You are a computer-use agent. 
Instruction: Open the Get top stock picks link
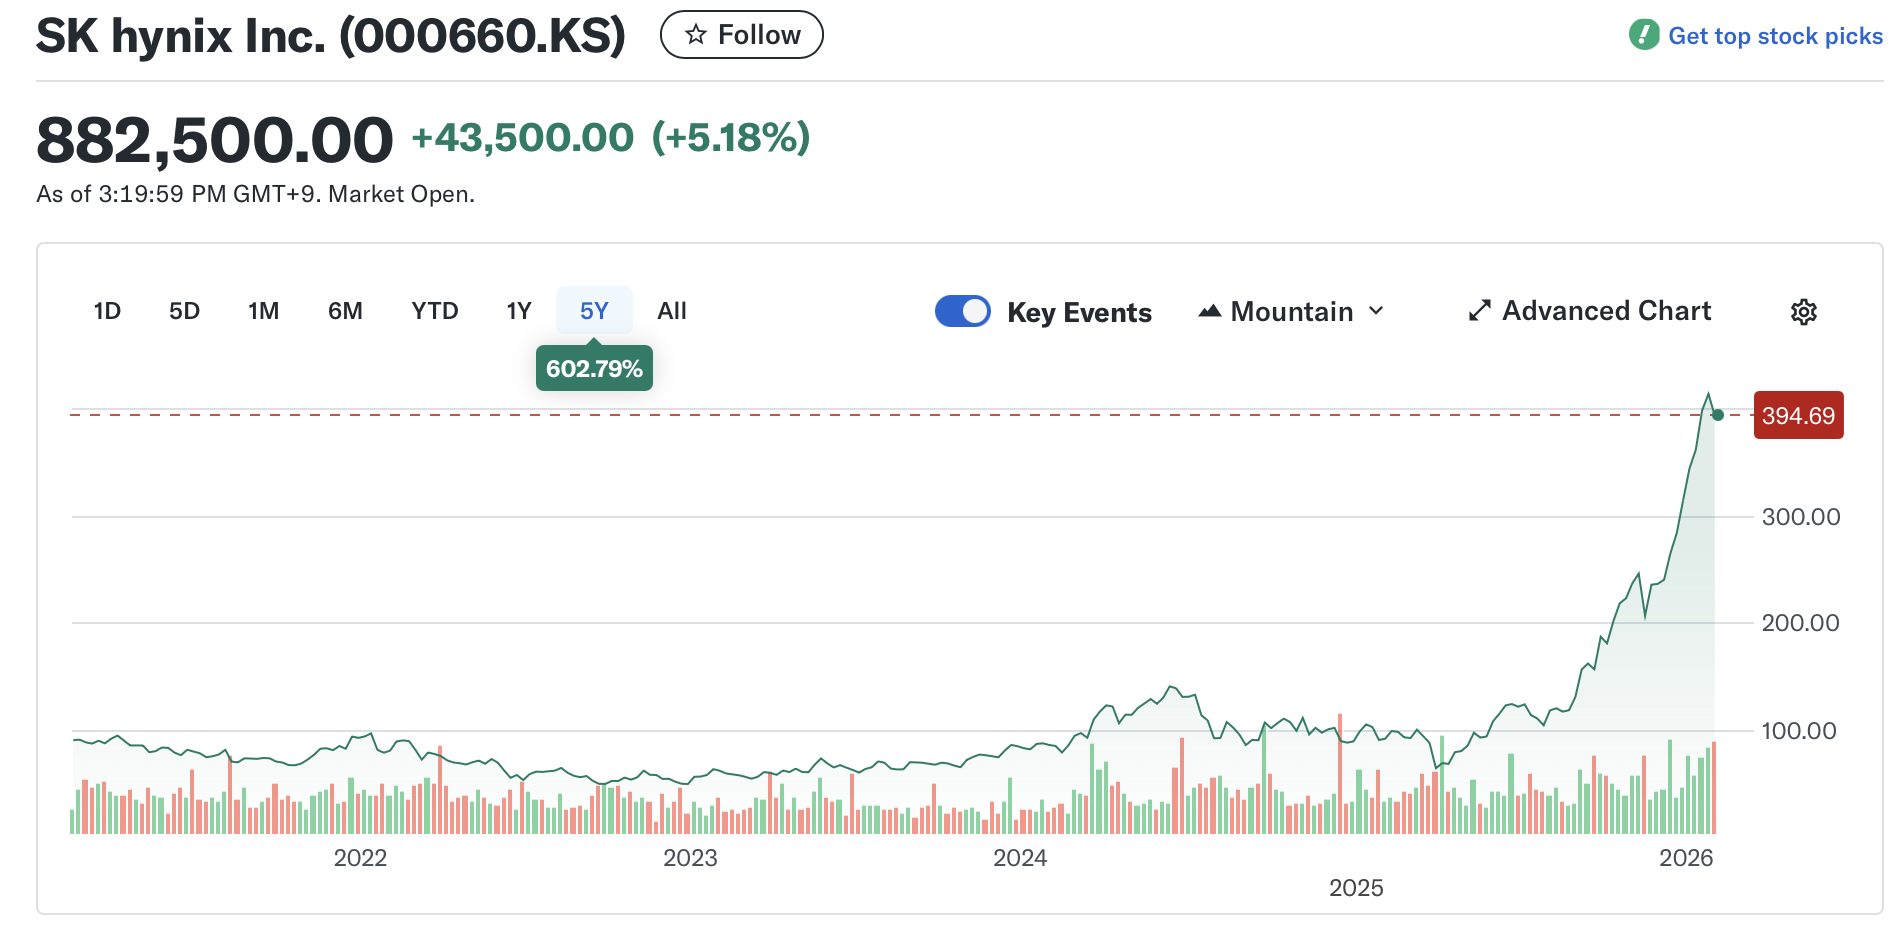click(x=1775, y=36)
